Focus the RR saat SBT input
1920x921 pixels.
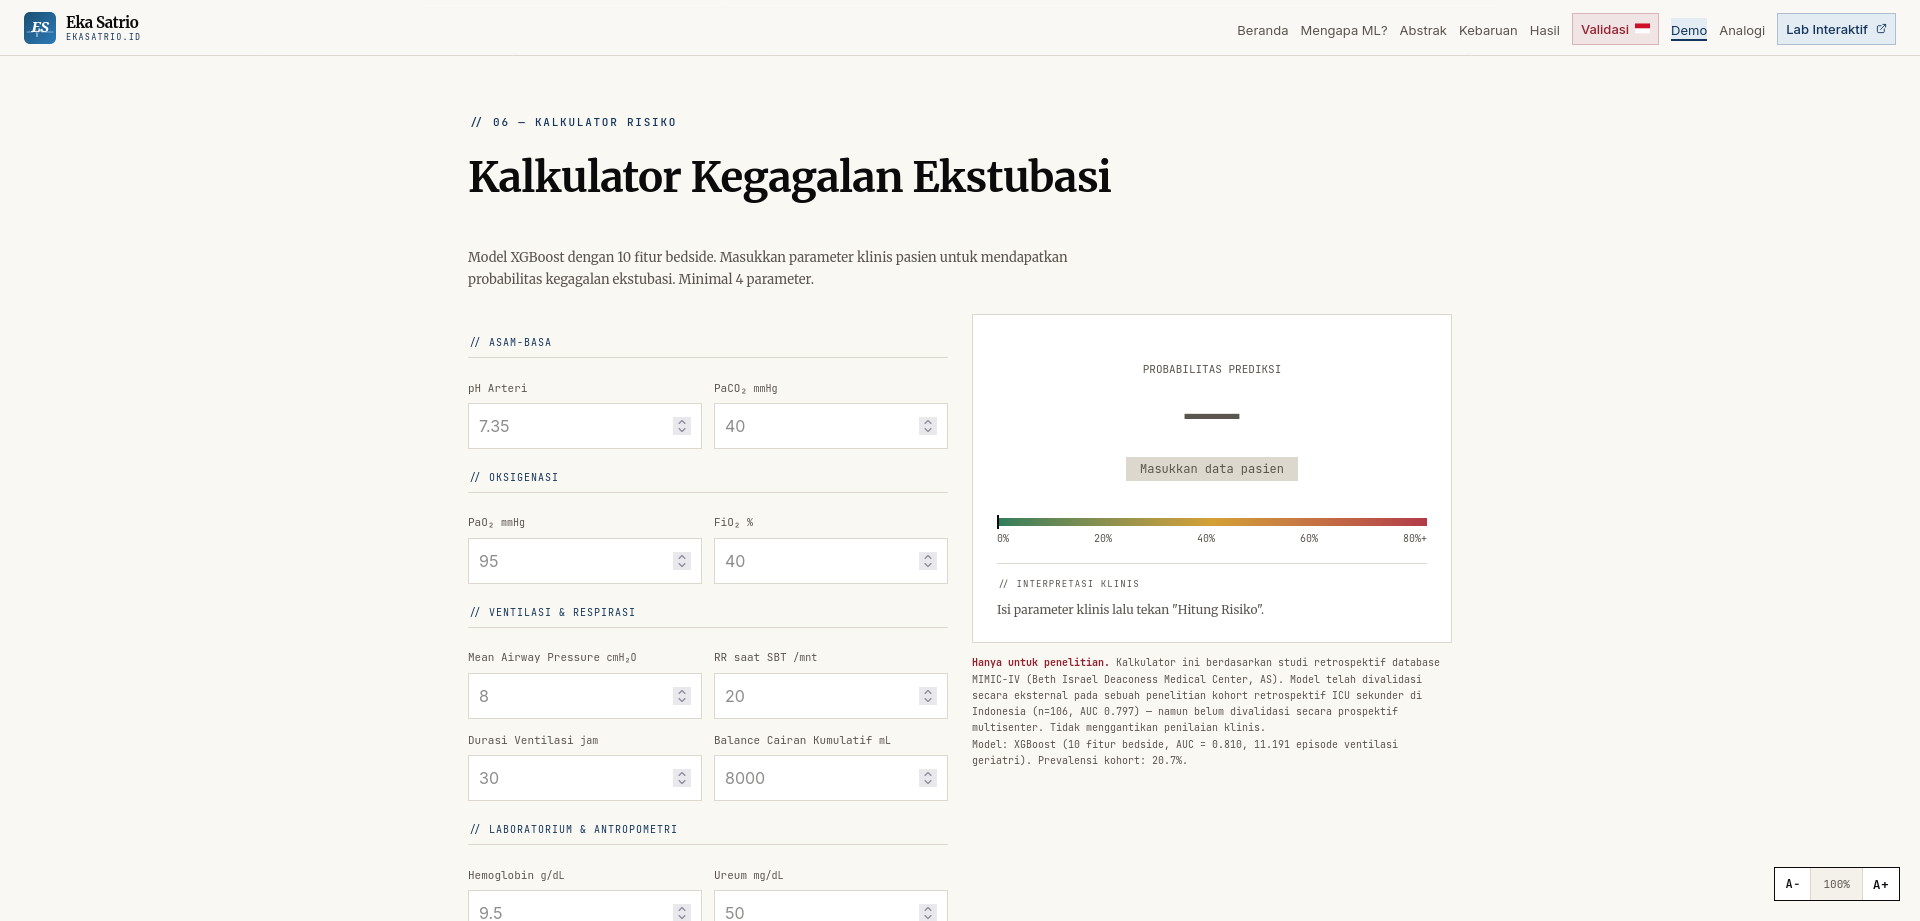click(x=831, y=696)
